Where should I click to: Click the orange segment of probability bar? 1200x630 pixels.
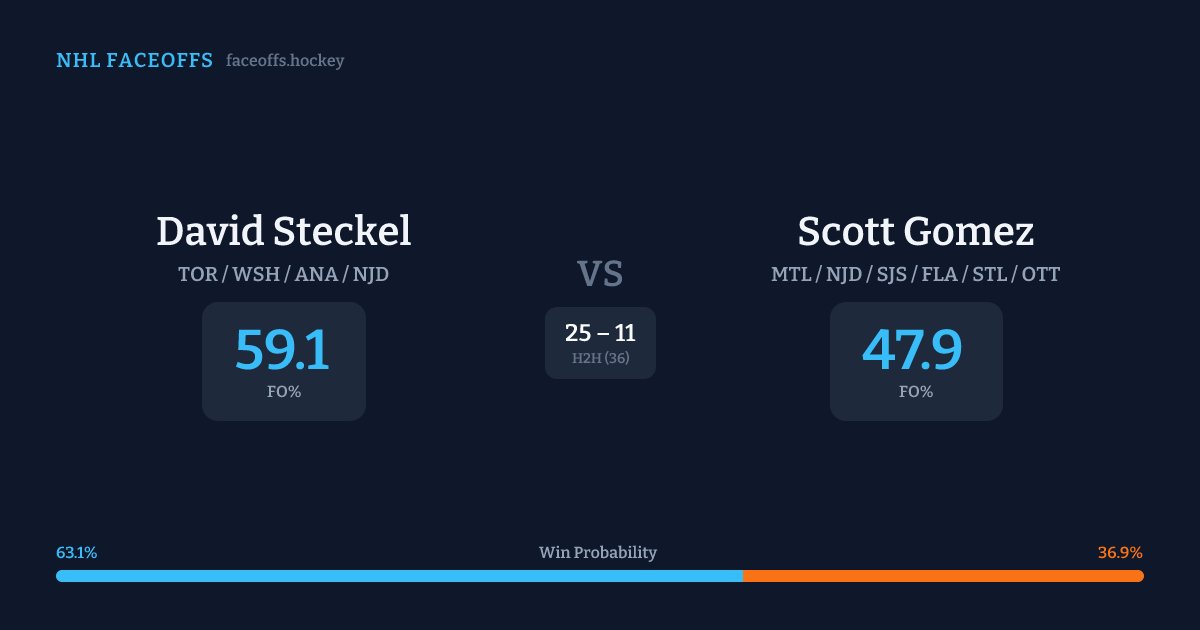click(942, 576)
